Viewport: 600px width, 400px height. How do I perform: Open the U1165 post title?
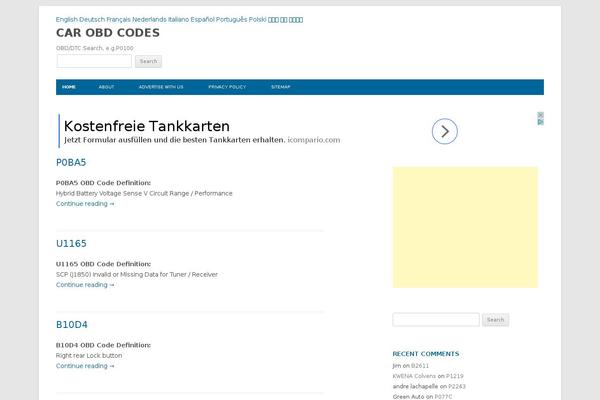(71, 243)
